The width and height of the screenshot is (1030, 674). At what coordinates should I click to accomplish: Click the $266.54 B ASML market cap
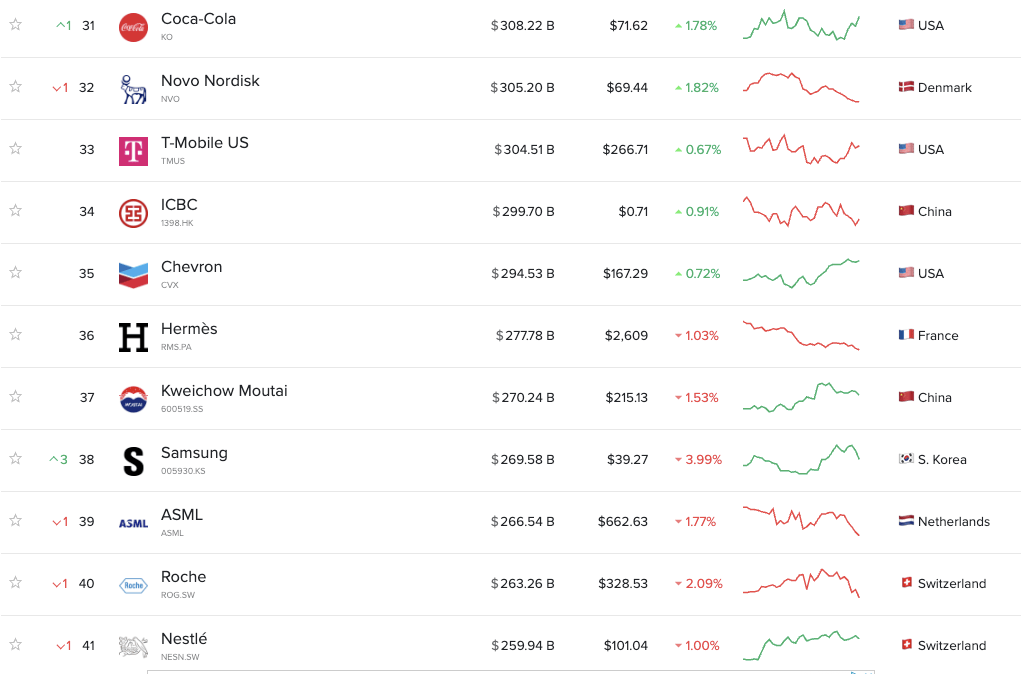pos(523,522)
